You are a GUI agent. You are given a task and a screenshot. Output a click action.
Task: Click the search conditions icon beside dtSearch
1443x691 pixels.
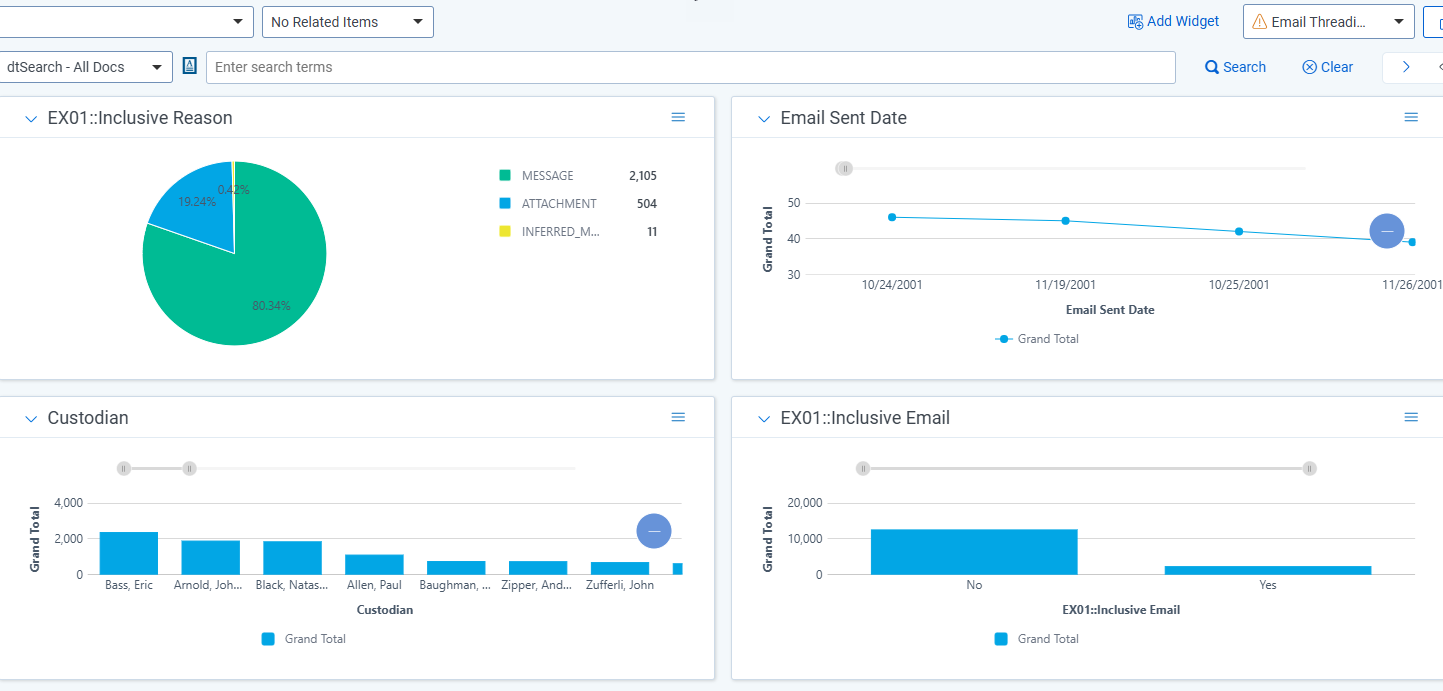coord(189,66)
